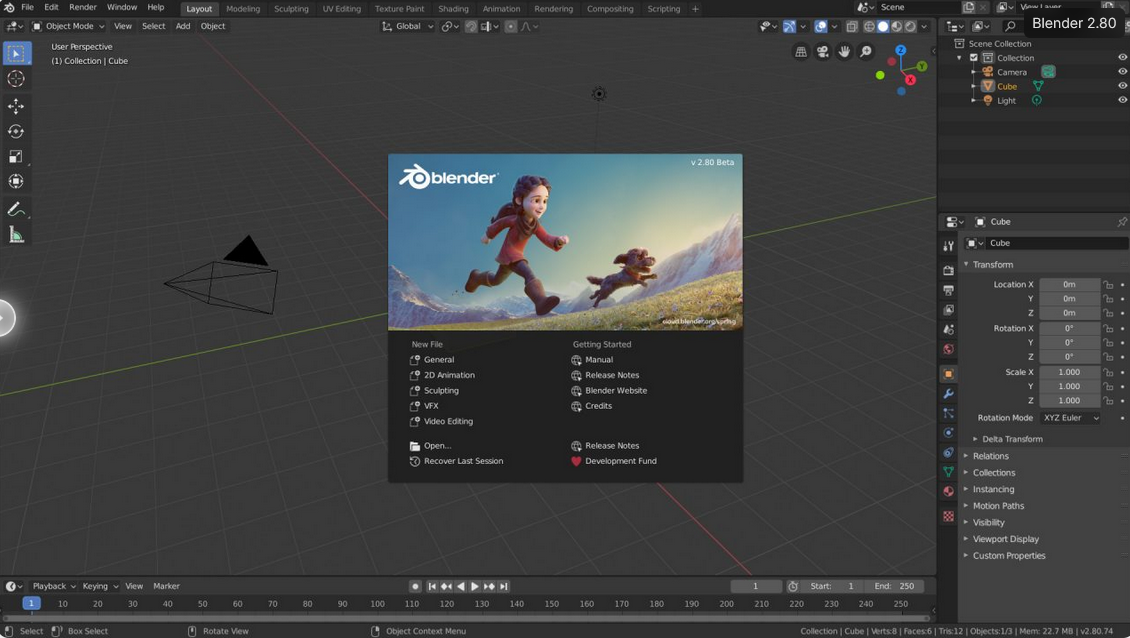Switch to the Modeling workspace tab
Image resolution: width=1130 pixels, height=638 pixels.
click(x=243, y=9)
